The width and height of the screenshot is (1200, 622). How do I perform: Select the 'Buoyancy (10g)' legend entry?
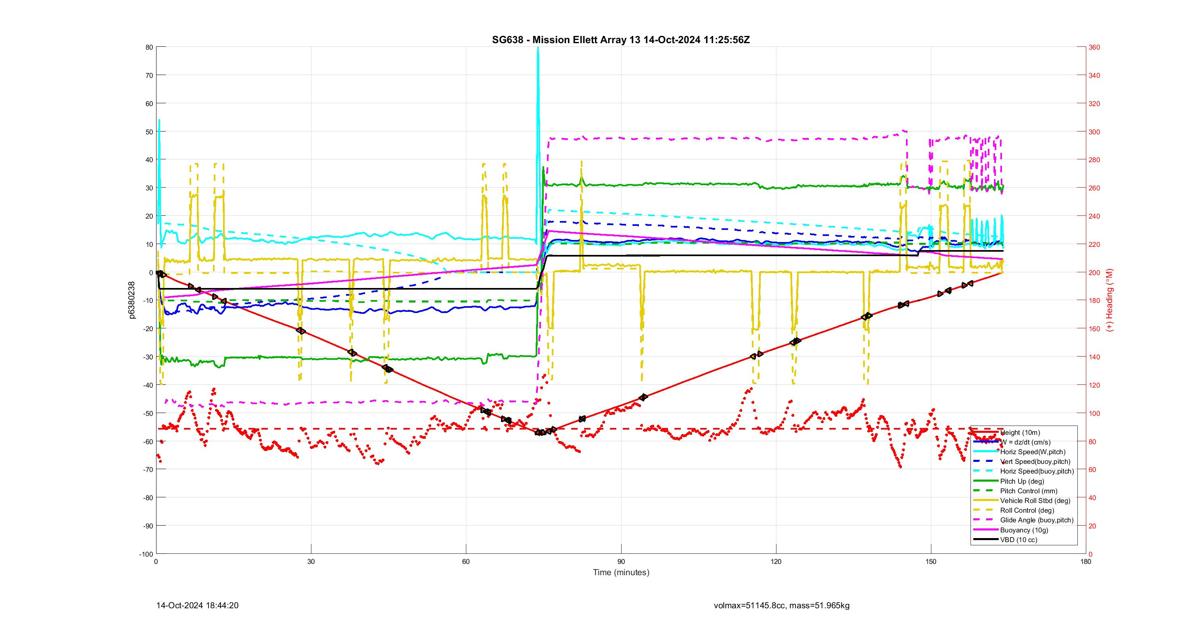pyautogui.click(x=1022, y=528)
